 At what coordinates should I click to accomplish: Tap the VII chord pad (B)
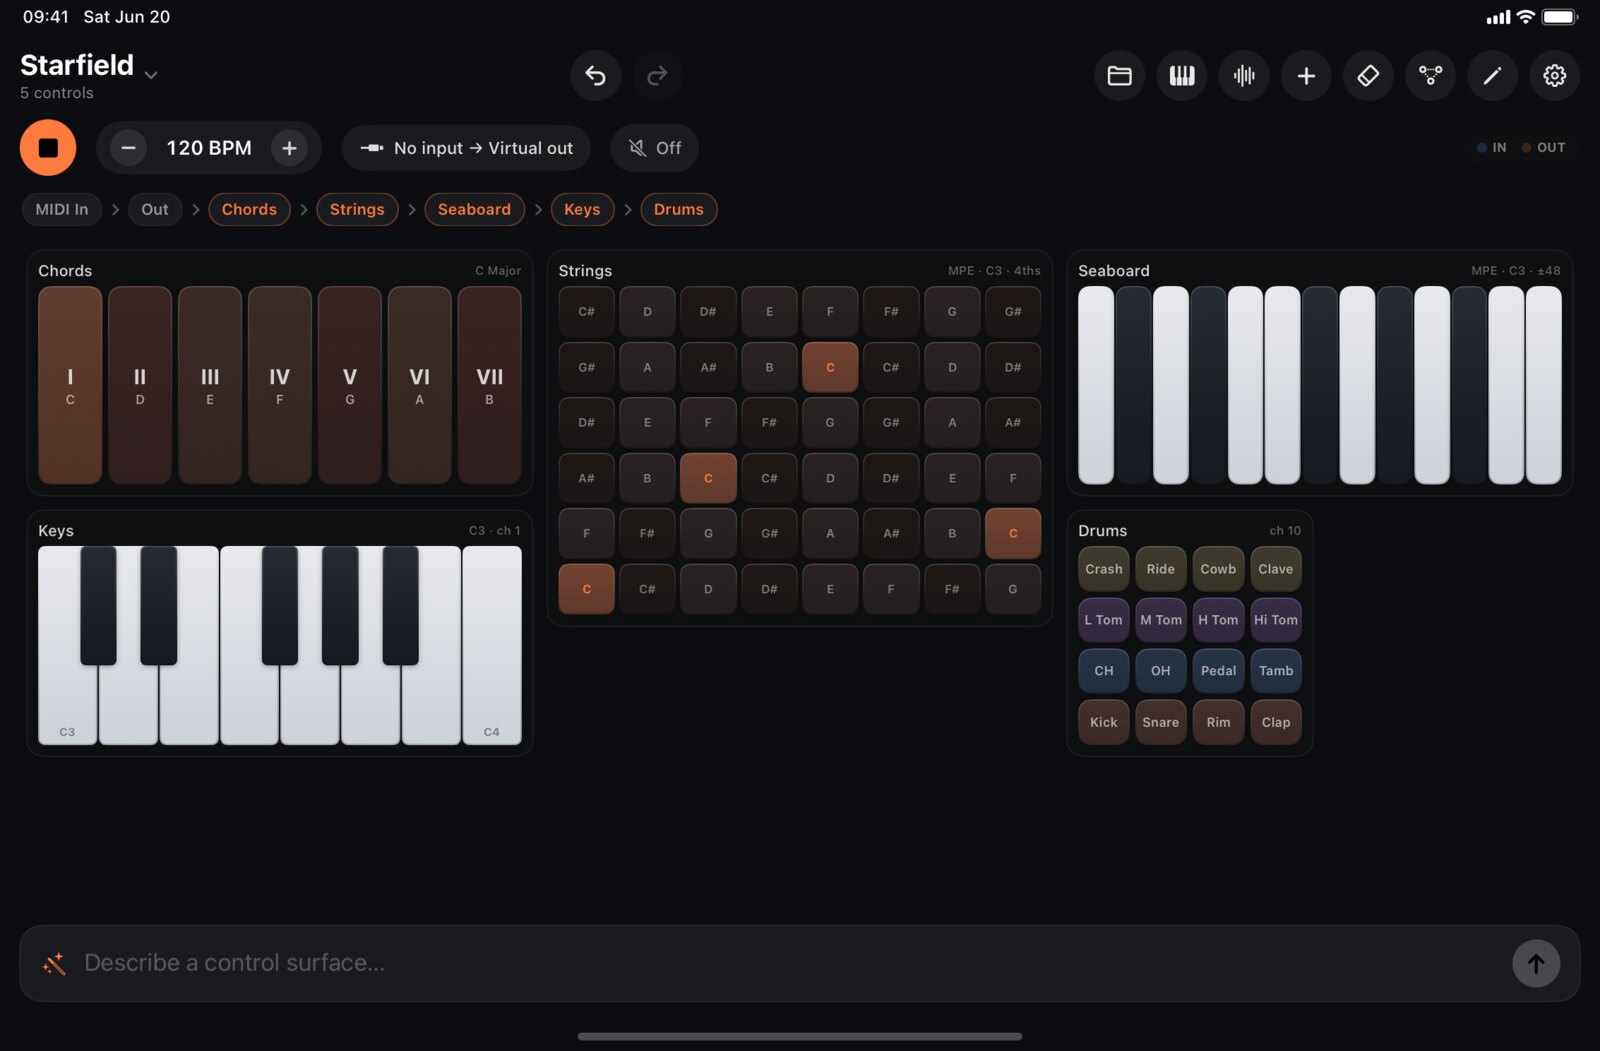point(490,385)
